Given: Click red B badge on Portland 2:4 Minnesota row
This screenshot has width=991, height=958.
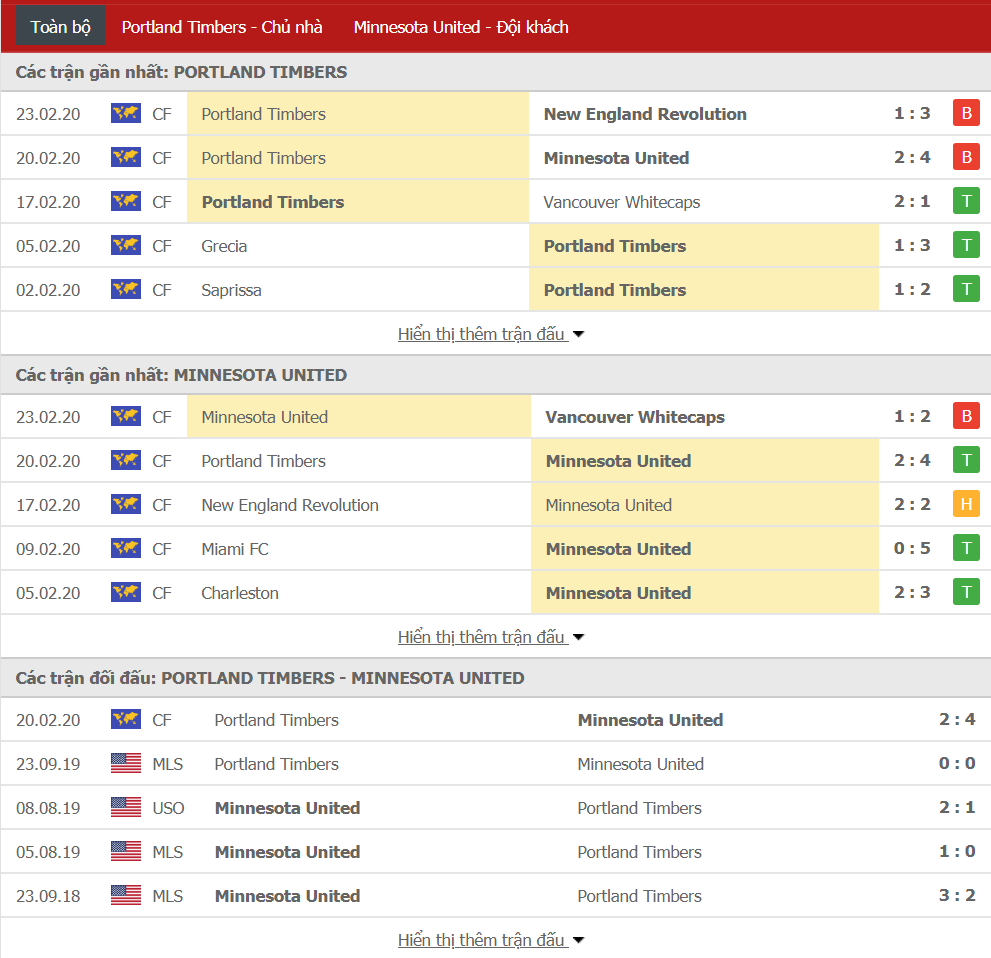Looking at the screenshot, I should click(966, 157).
